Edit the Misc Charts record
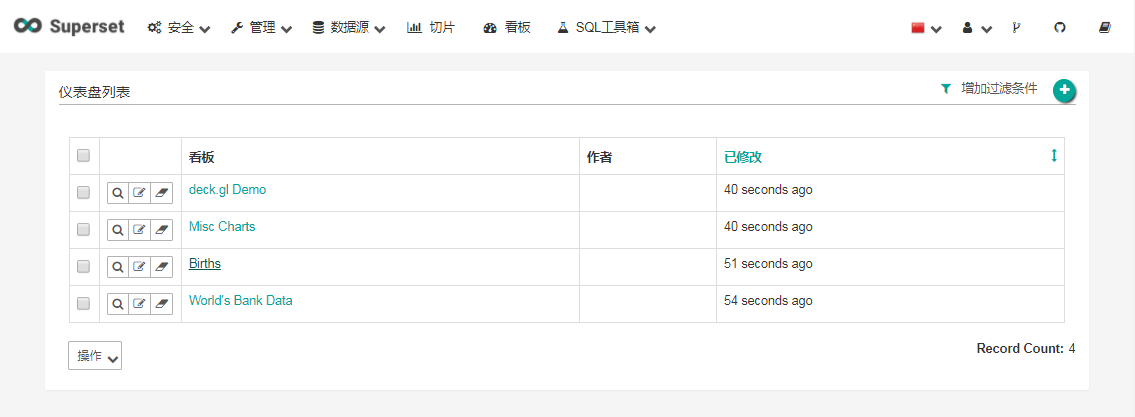1135x417 pixels. click(x=139, y=229)
